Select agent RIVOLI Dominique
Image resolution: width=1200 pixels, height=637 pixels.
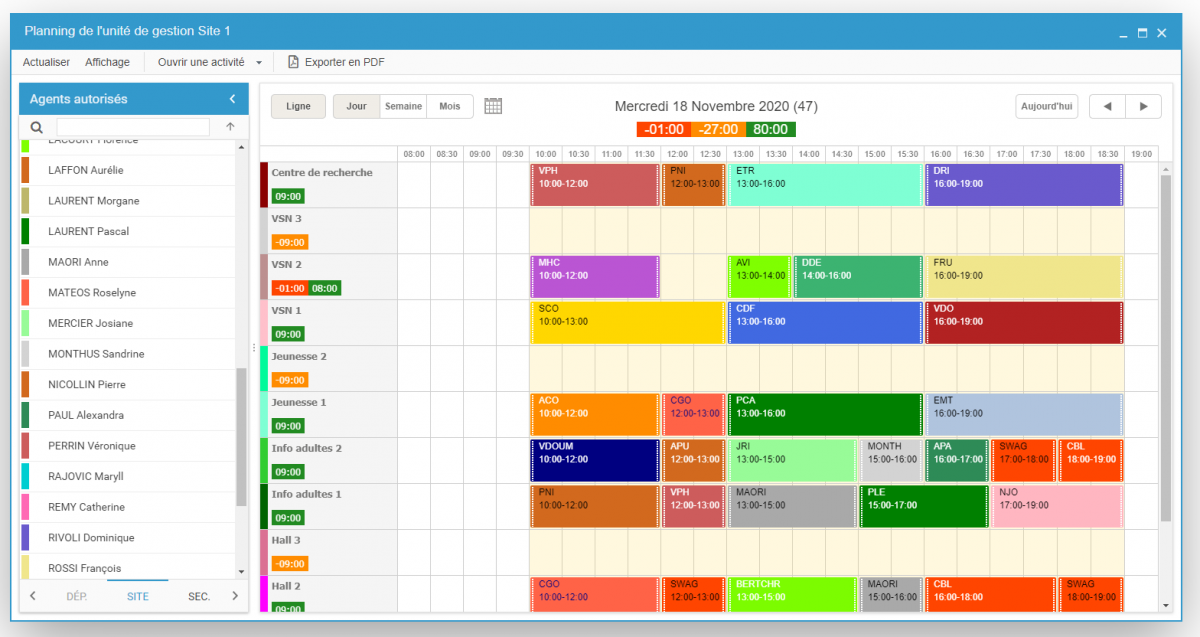[x=127, y=538]
